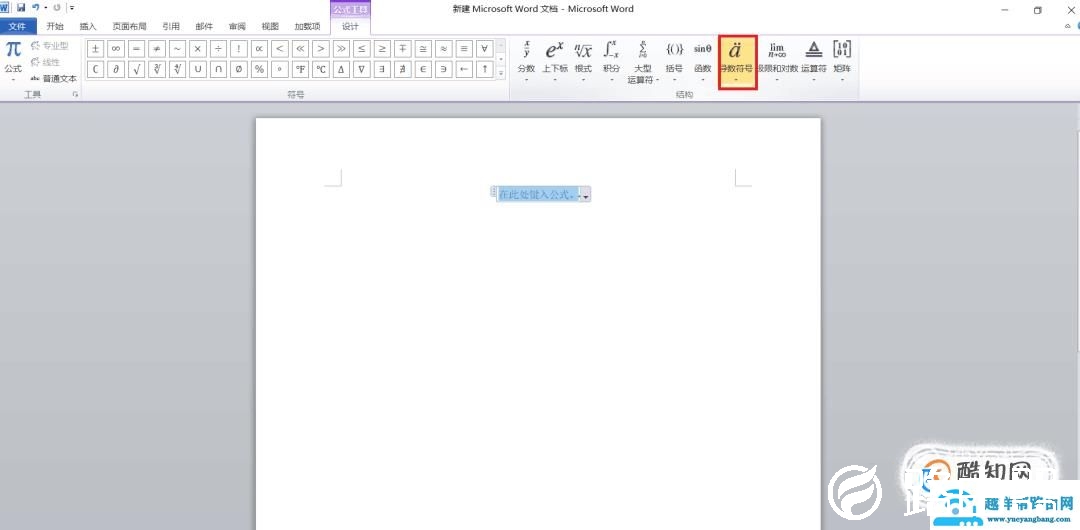
Task: Customize Quick Access Toolbar dropdown arrow
Action: coord(72,8)
